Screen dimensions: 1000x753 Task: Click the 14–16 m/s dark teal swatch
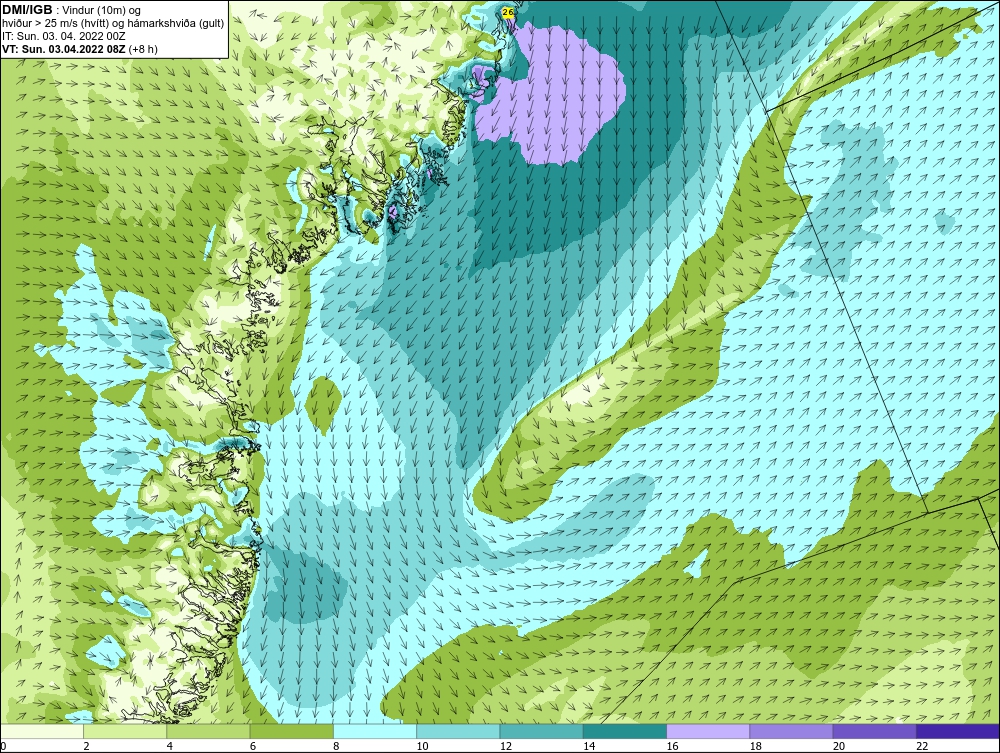click(x=624, y=731)
